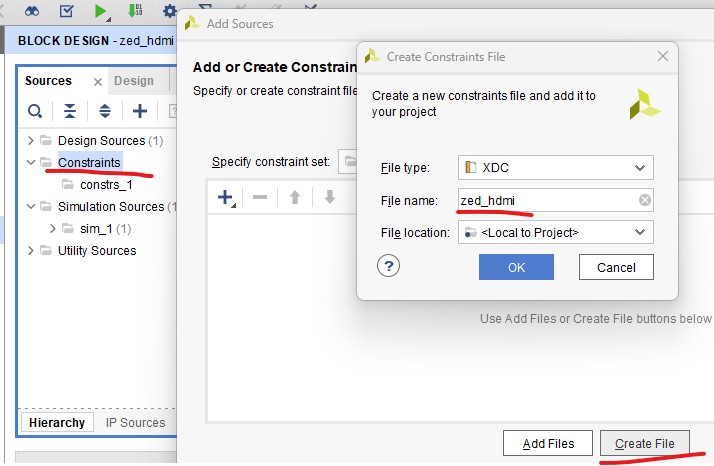Click the plus icon to add sources
The height and width of the screenshot is (466, 714).
click(x=140, y=111)
